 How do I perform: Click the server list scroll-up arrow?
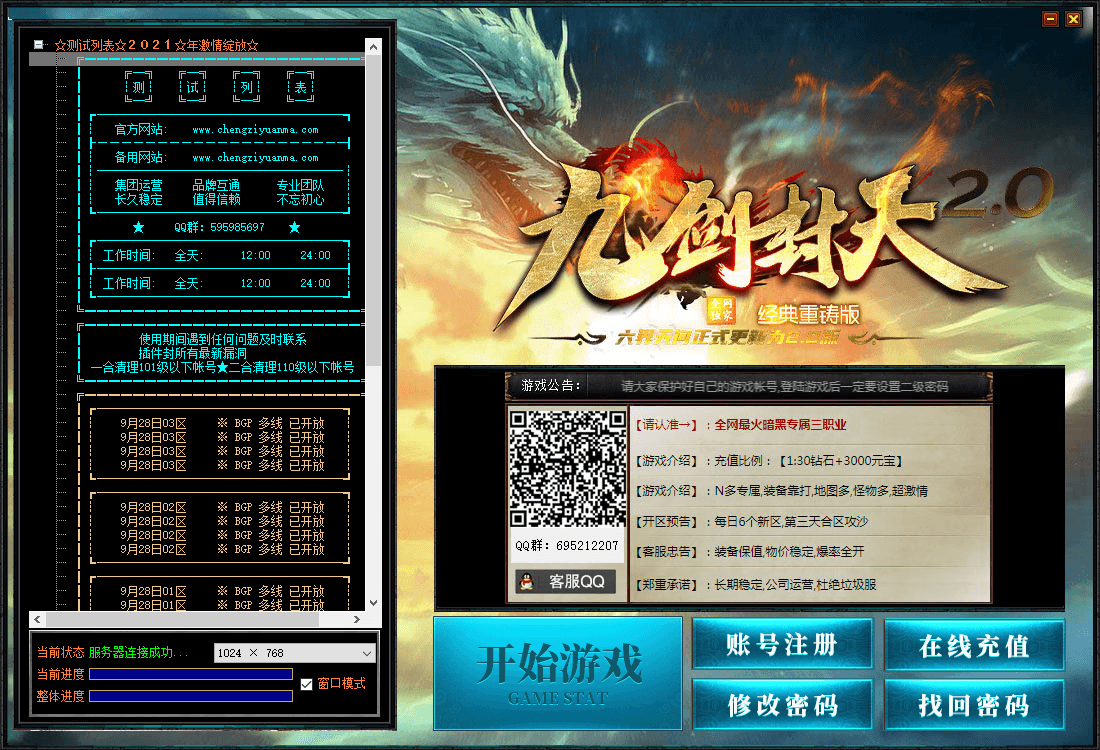tap(373, 46)
